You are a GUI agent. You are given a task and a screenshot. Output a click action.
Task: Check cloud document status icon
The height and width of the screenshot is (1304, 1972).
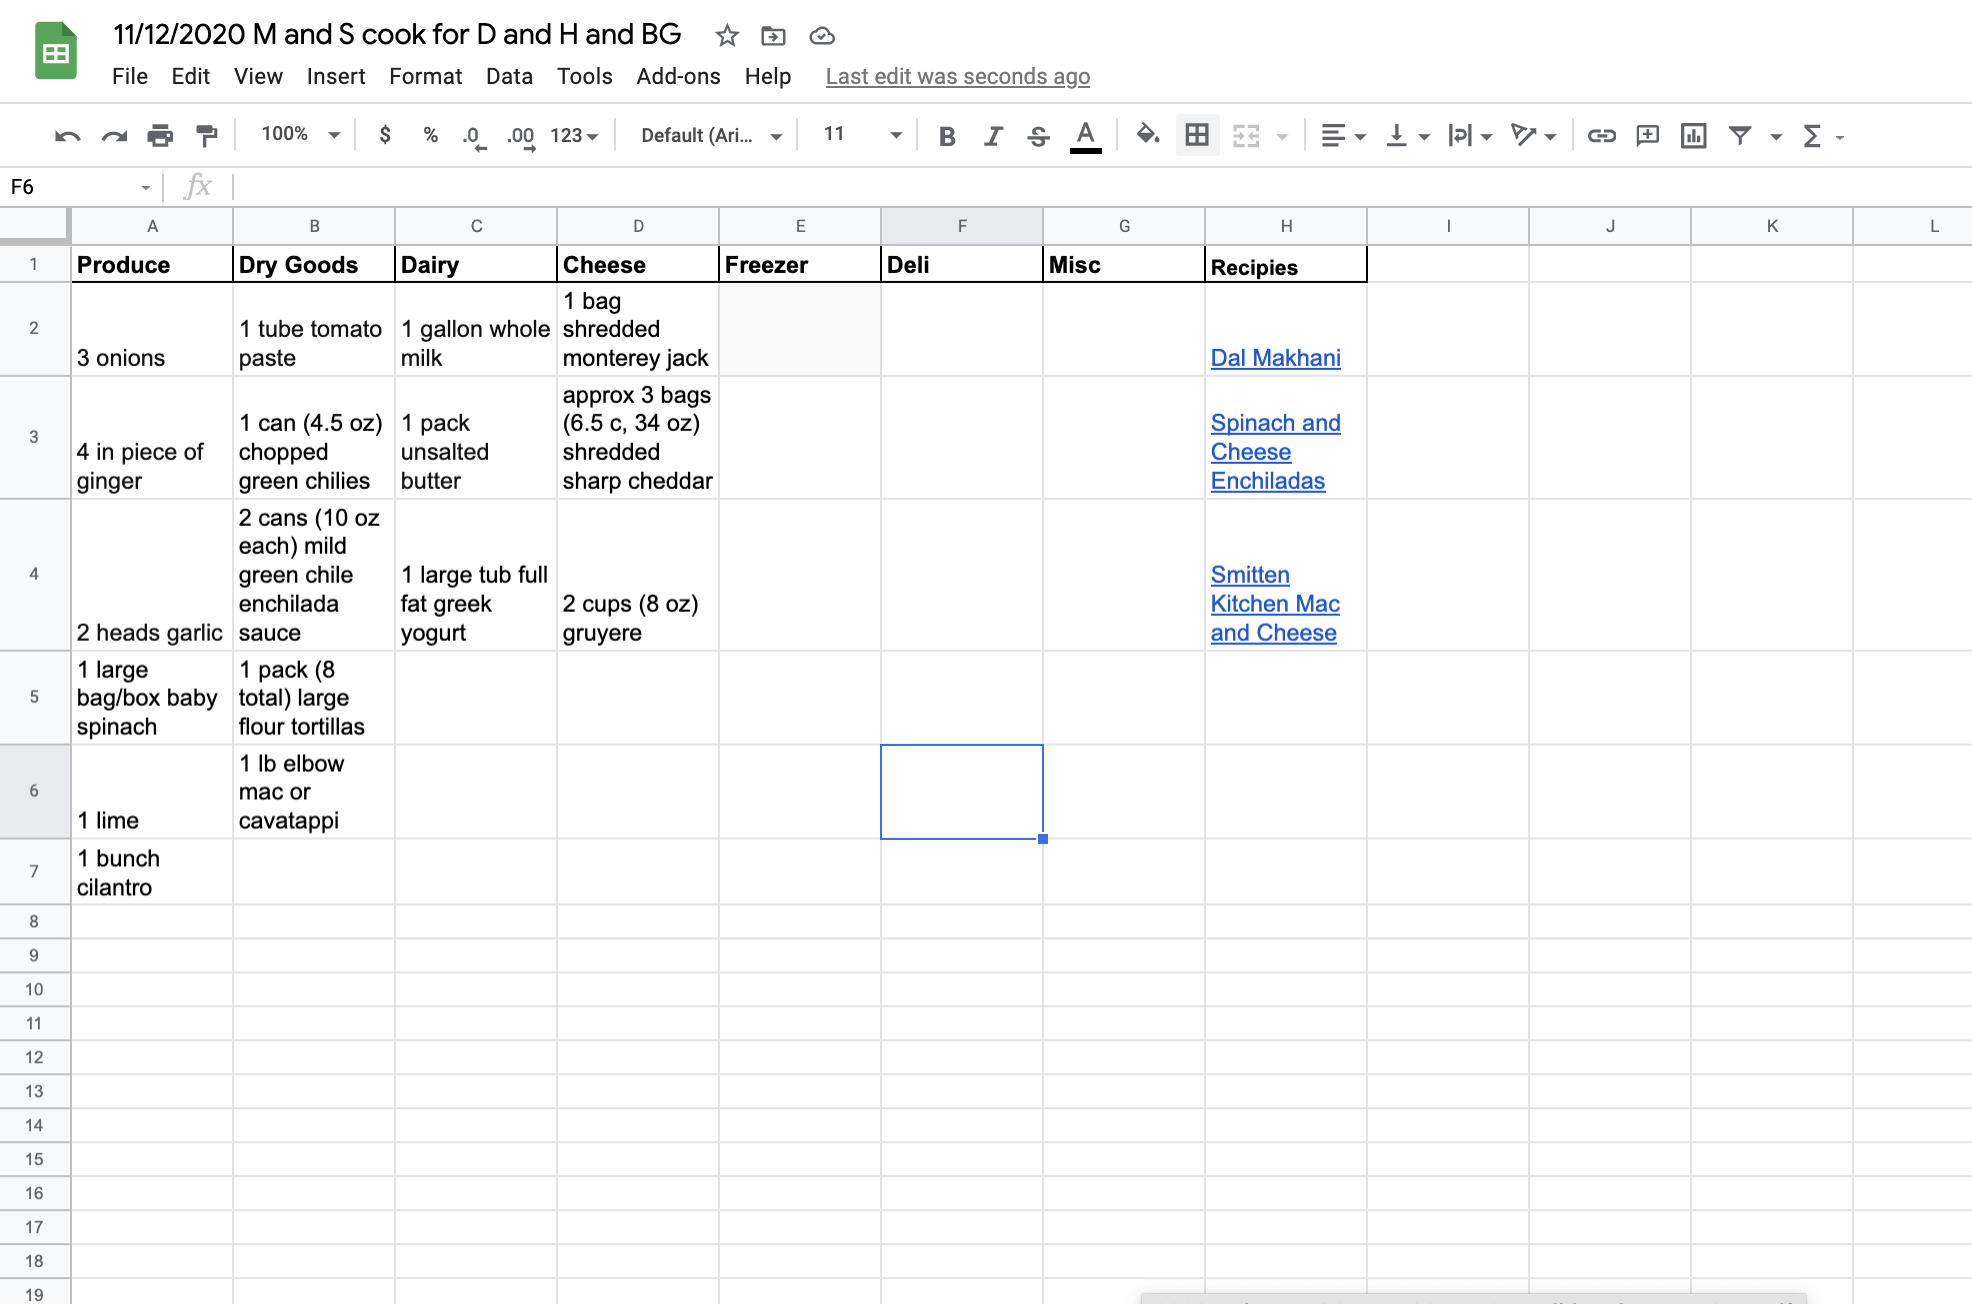coord(822,36)
